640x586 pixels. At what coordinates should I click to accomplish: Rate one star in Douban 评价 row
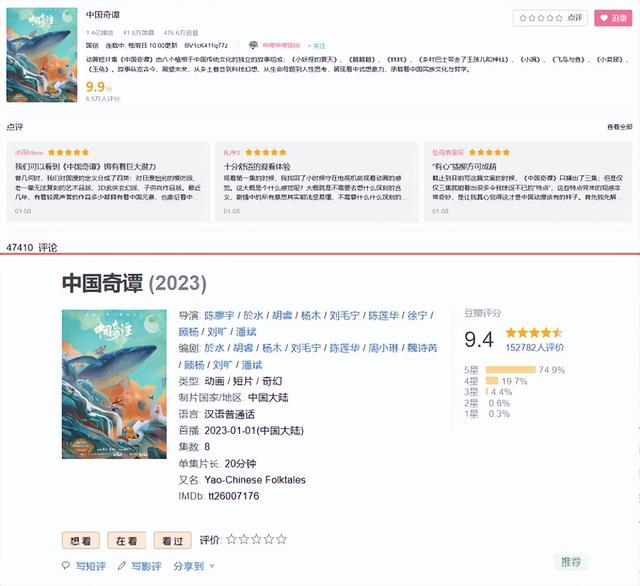coord(231,539)
